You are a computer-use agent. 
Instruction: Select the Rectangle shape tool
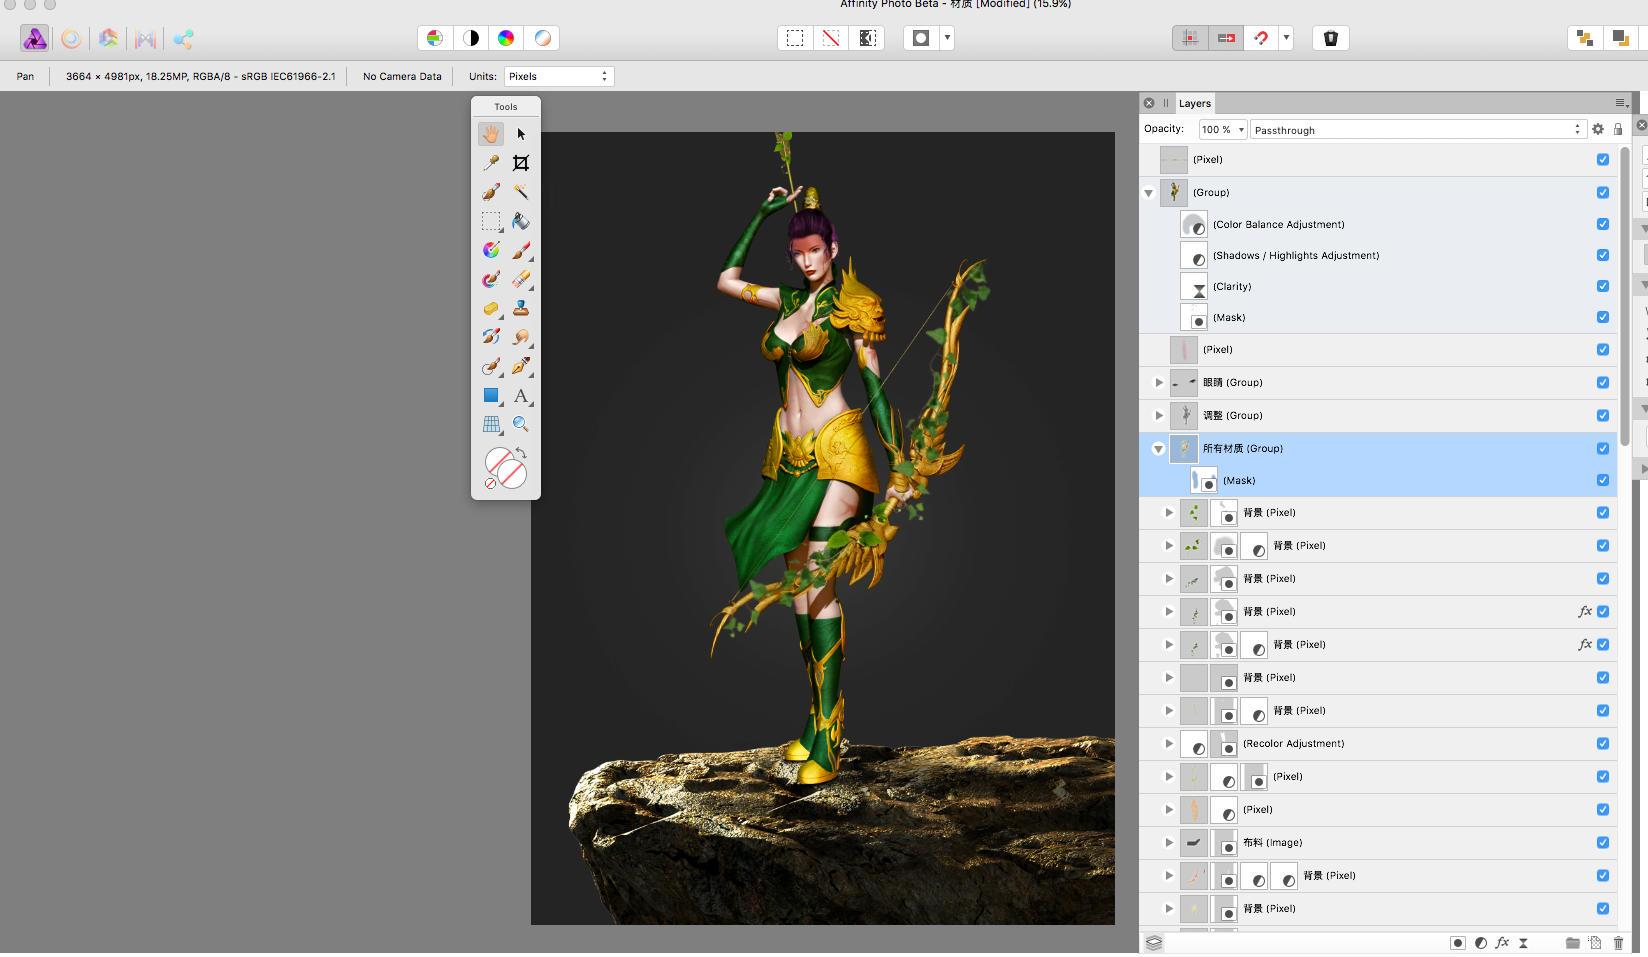(491, 396)
